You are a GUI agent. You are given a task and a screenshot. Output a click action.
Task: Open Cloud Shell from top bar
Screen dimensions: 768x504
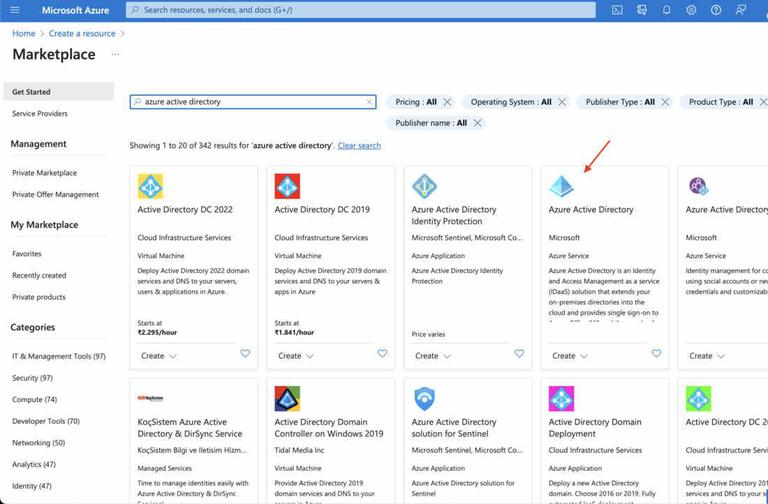(x=617, y=10)
